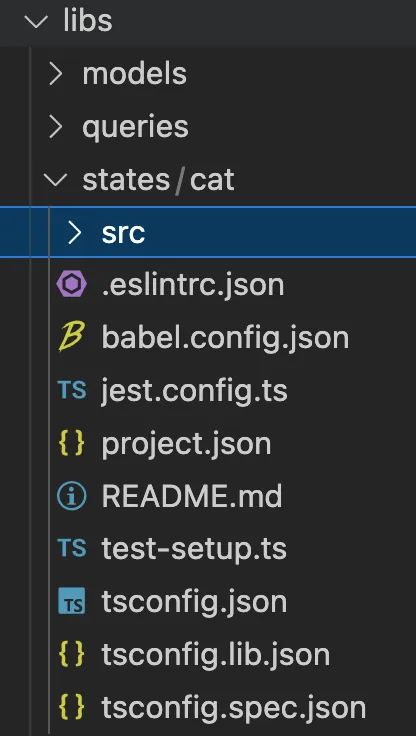The width and height of the screenshot is (416, 736).
Task: Click the Babel icon beside babel.config.json
Action: 71,337
